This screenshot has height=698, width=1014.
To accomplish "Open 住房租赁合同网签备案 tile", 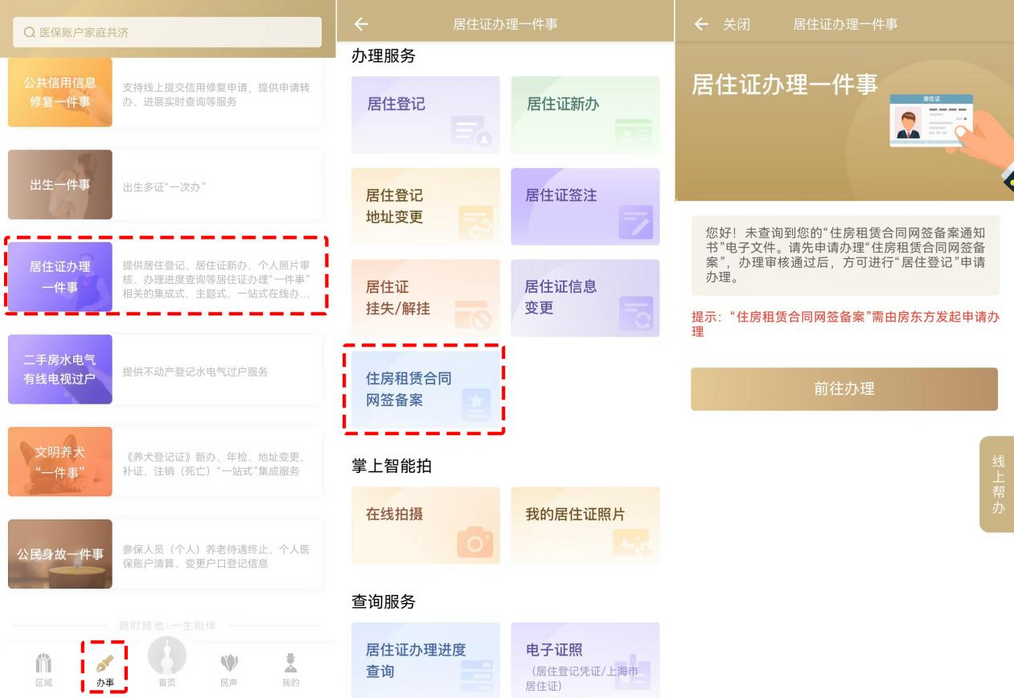I will (425, 389).
